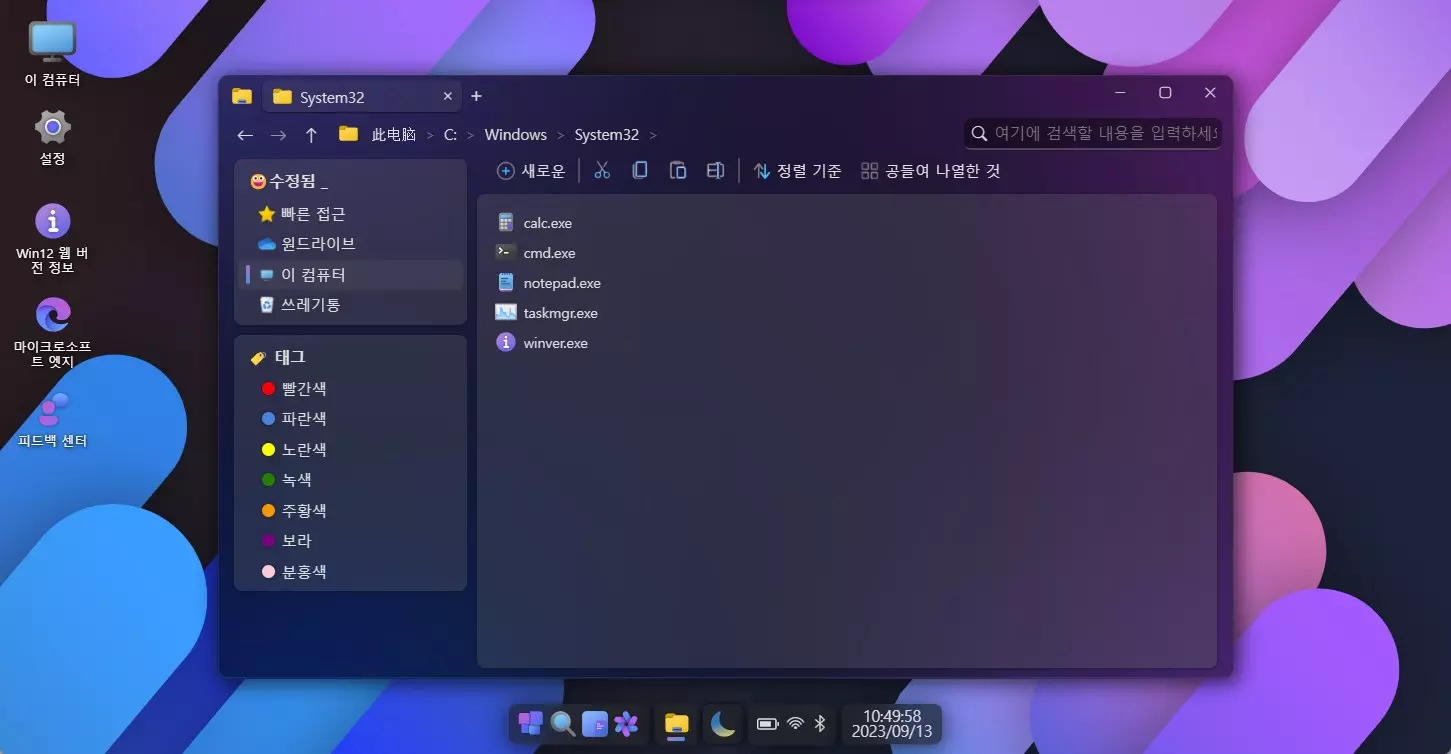Image resolution: width=1451 pixels, height=754 pixels.
Task: Open the taskbar search magnifier icon
Action: pos(563,723)
